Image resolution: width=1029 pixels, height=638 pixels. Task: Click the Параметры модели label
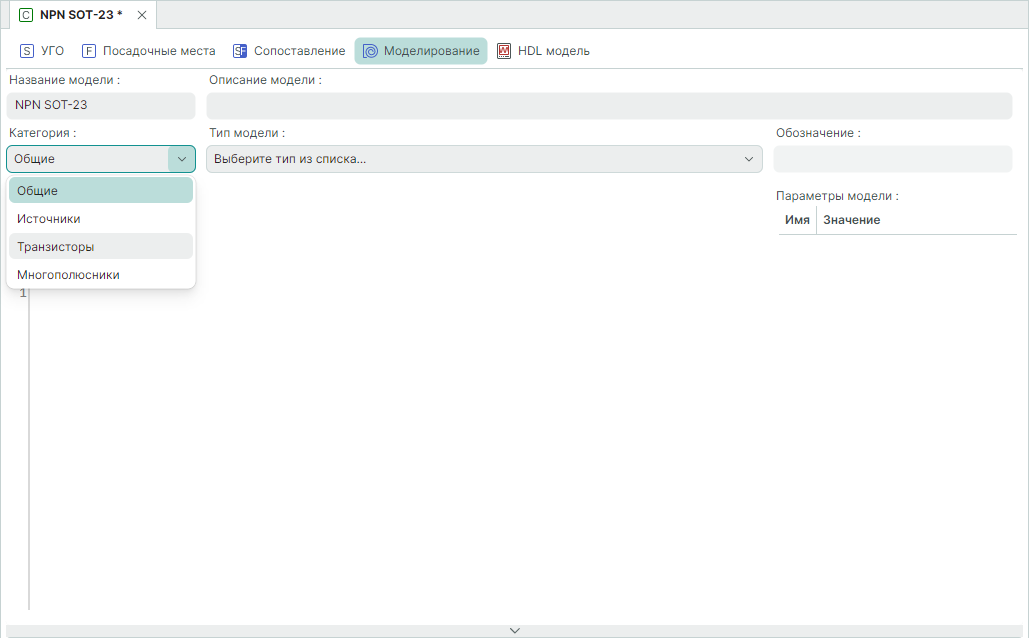pyautogui.click(x=837, y=196)
